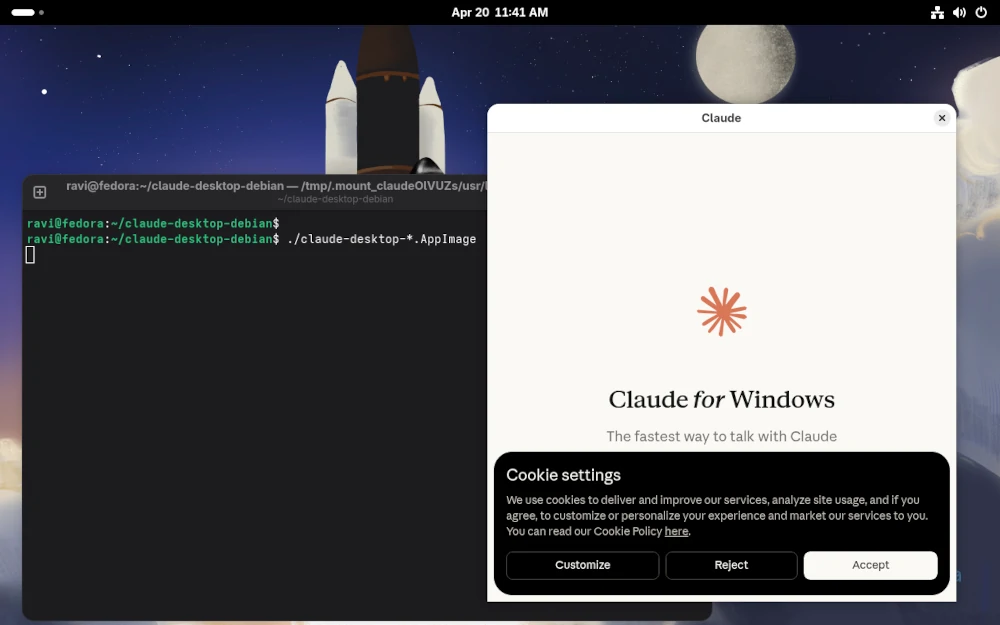Open the Cookie Policy via the here link

coord(676,531)
